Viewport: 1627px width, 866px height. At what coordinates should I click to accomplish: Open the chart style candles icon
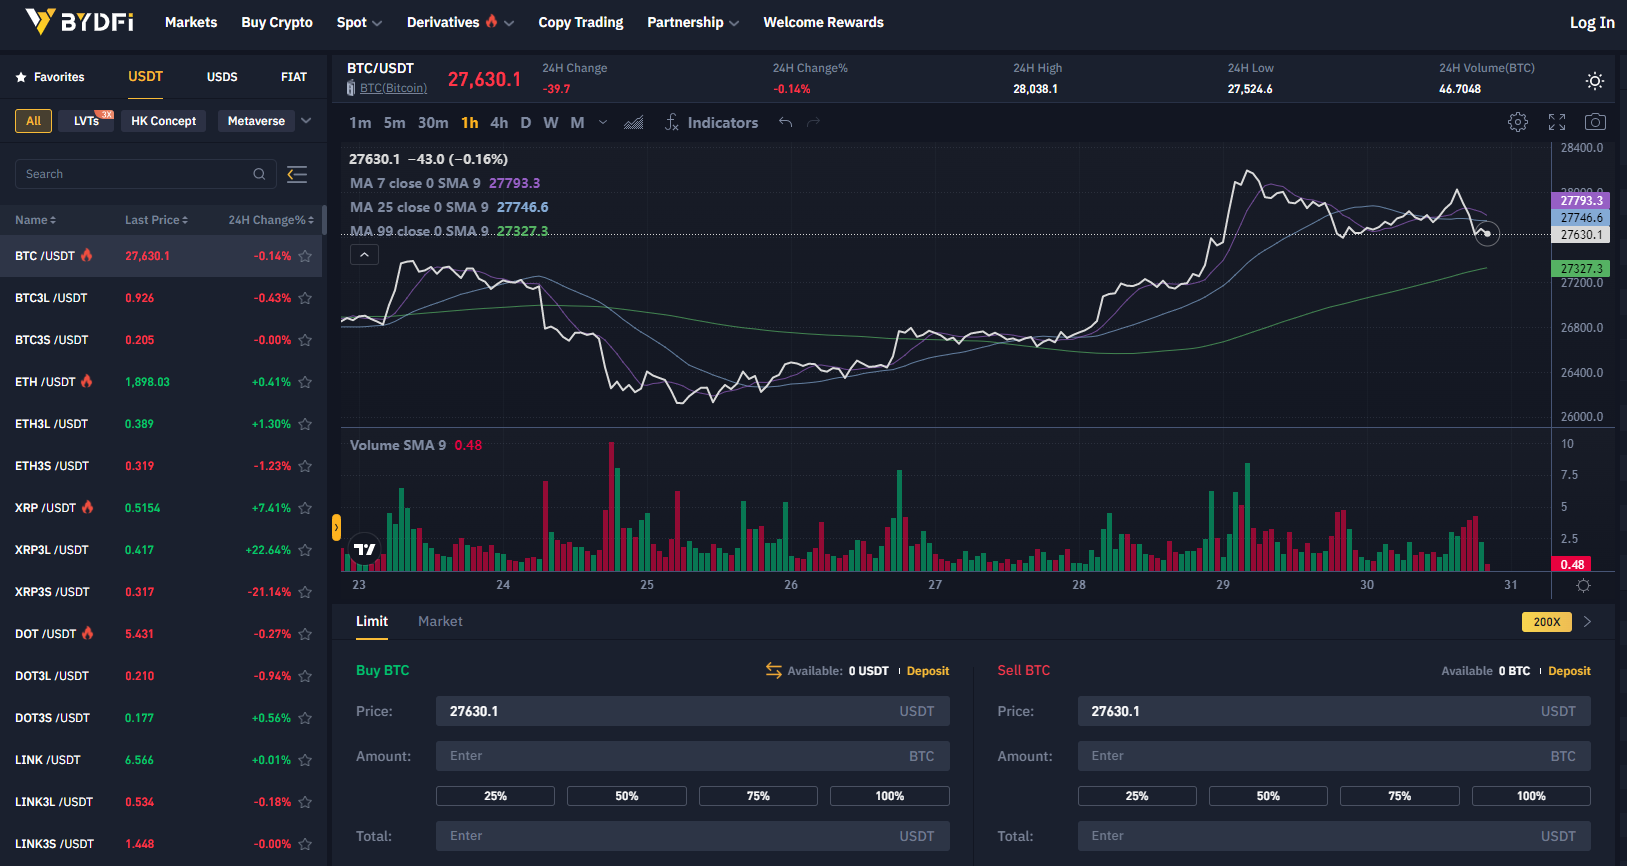click(x=634, y=122)
